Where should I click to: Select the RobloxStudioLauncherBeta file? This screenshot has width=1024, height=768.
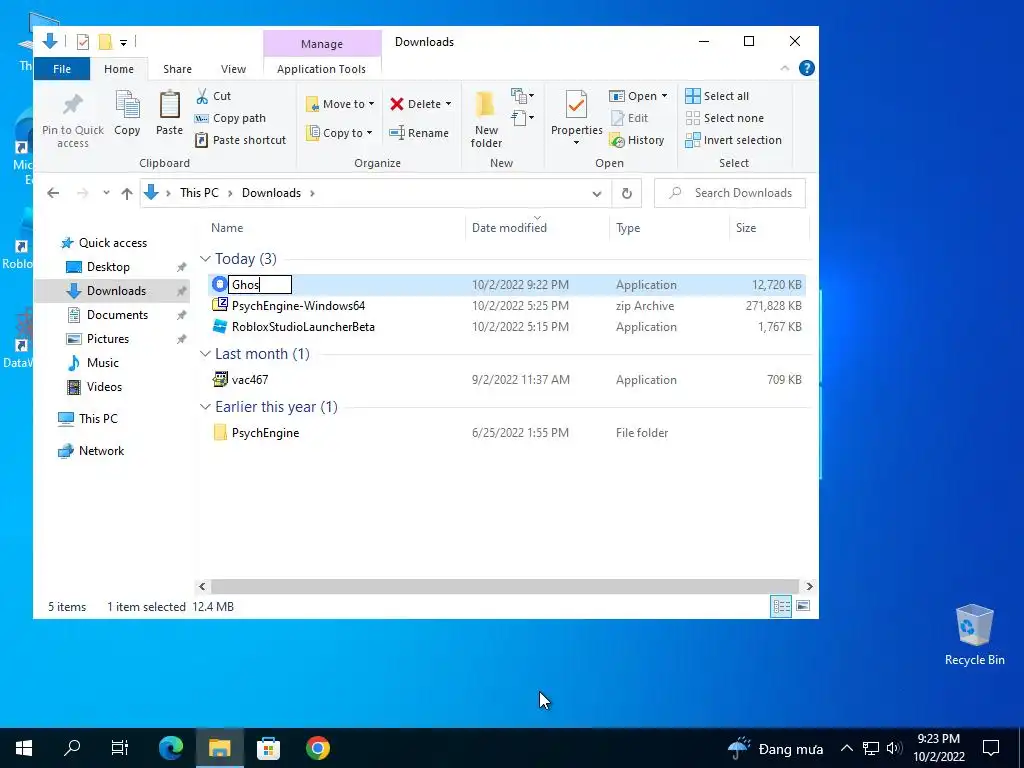[x=303, y=327]
